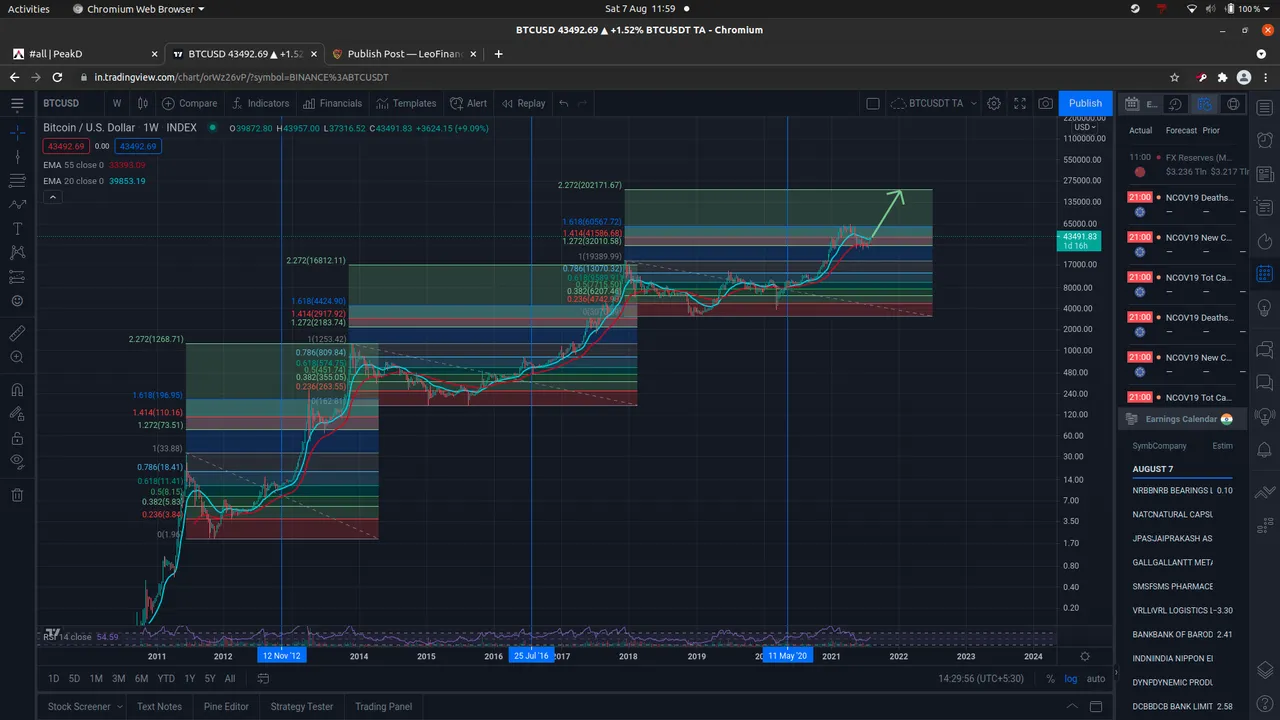Select the trend line drawing tool
Screen dimensions: 1280x720
(17, 156)
